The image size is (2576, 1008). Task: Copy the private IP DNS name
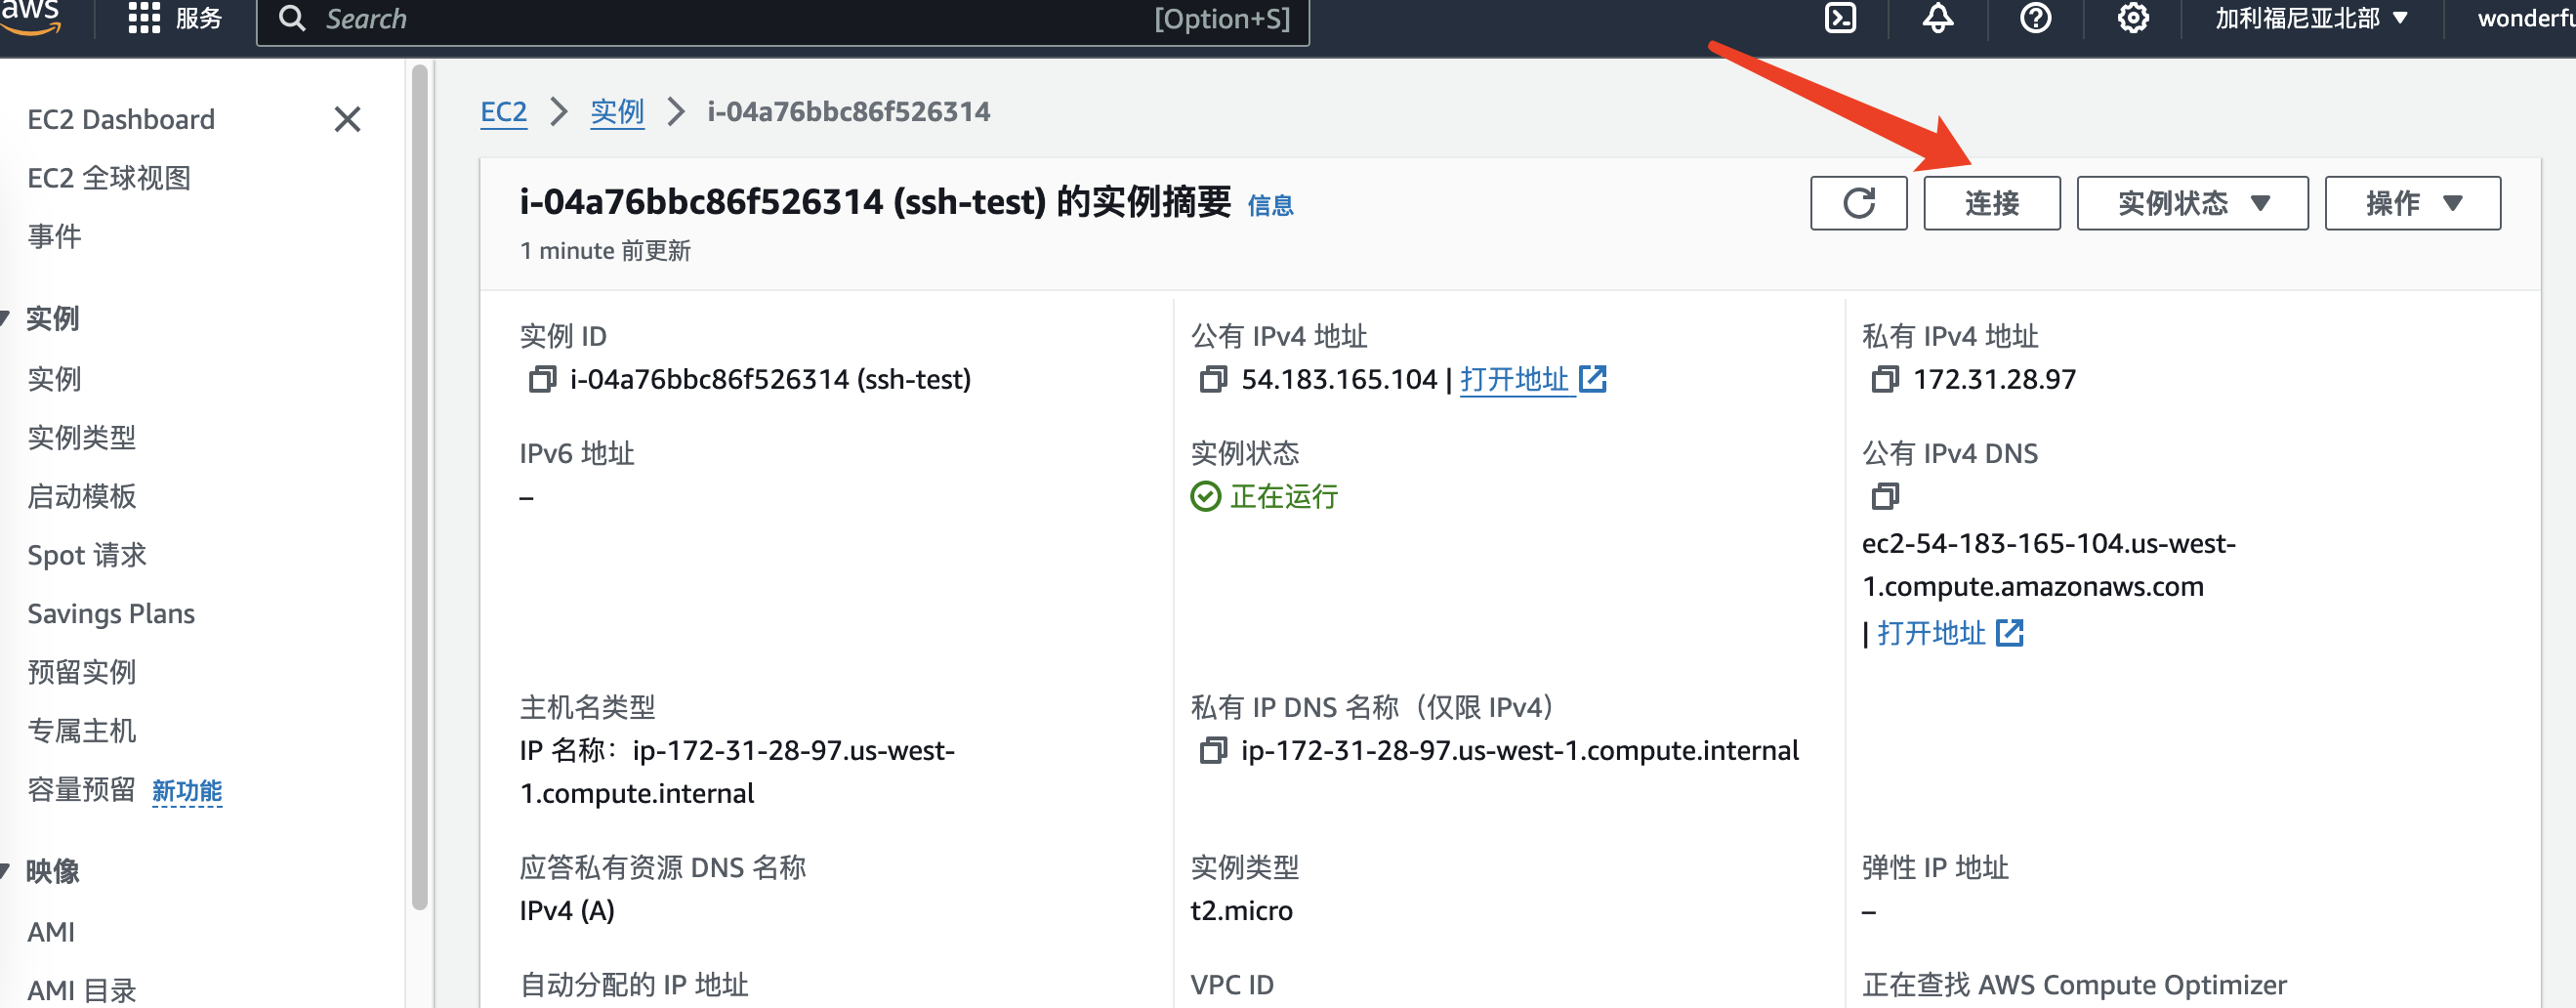pos(1213,750)
